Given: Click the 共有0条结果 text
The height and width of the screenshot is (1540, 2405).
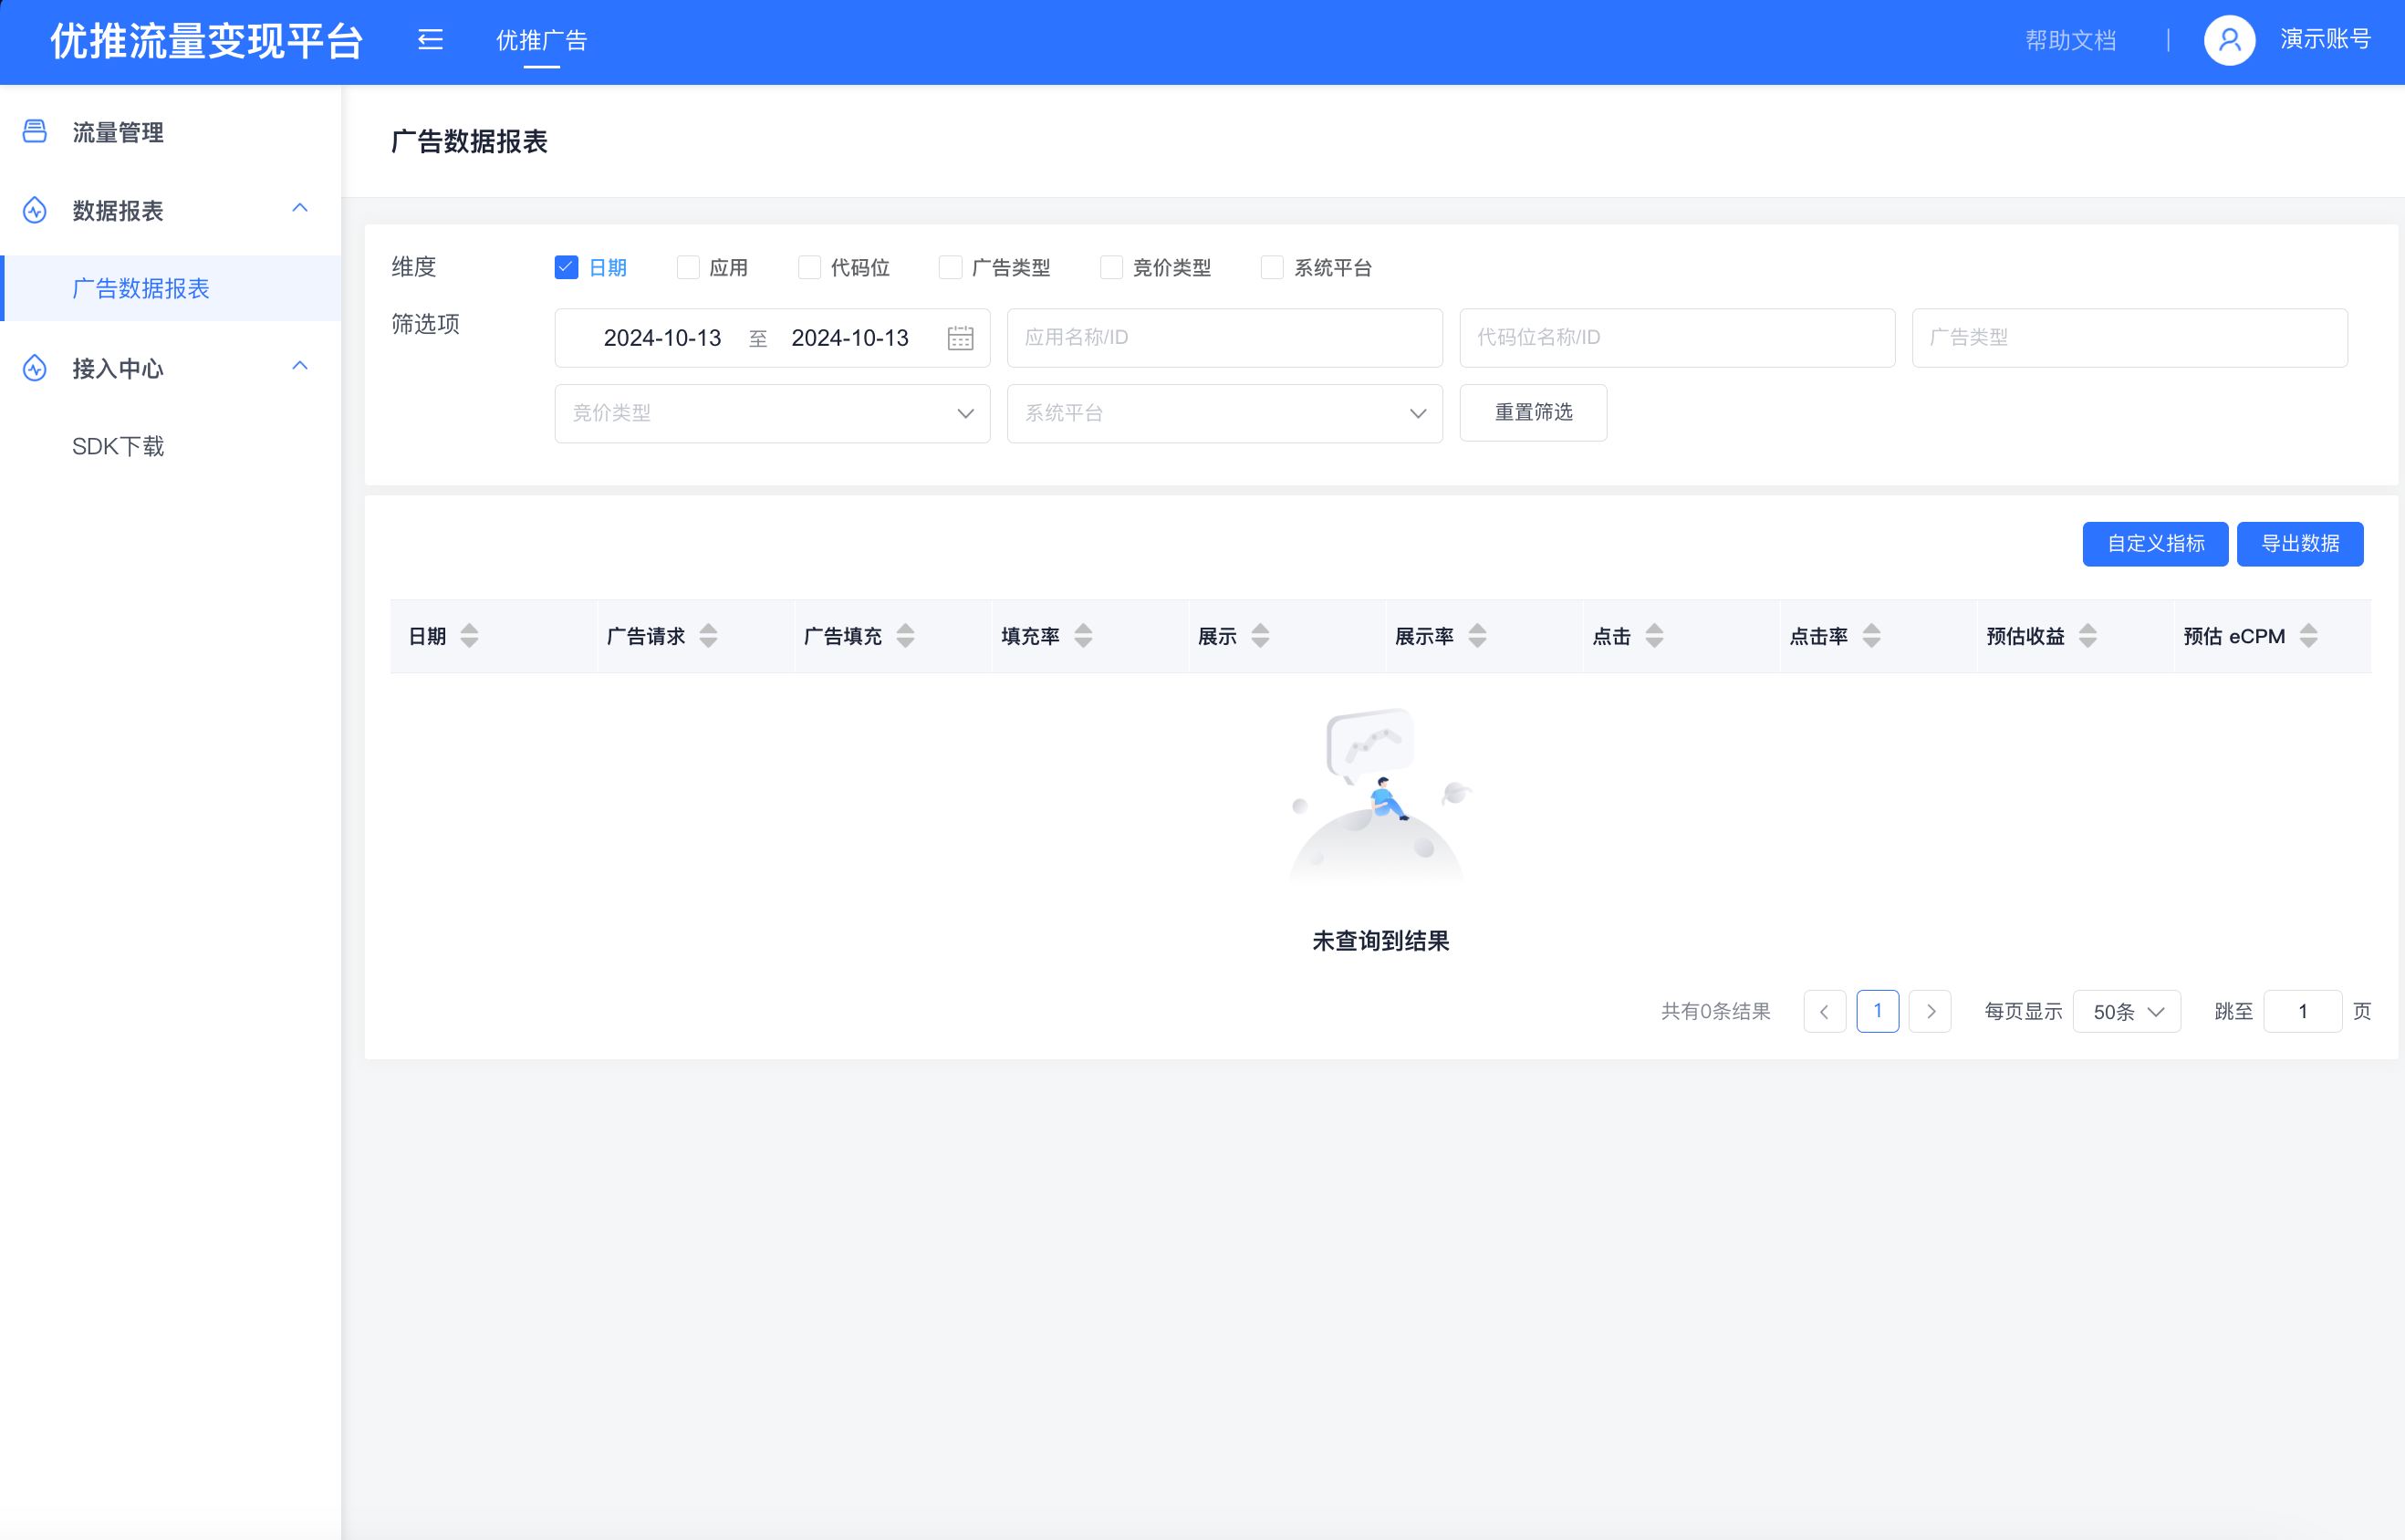Looking at the screenshot, I should pyautogui.click(x=1715, y=1011).
